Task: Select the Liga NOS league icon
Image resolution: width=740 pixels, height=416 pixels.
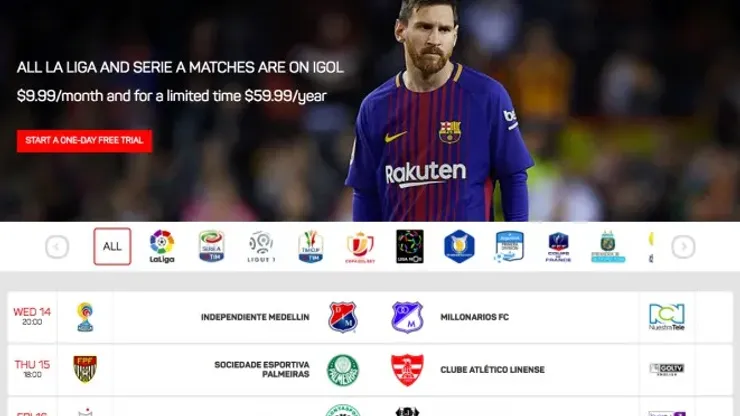Action: (410, 246)
